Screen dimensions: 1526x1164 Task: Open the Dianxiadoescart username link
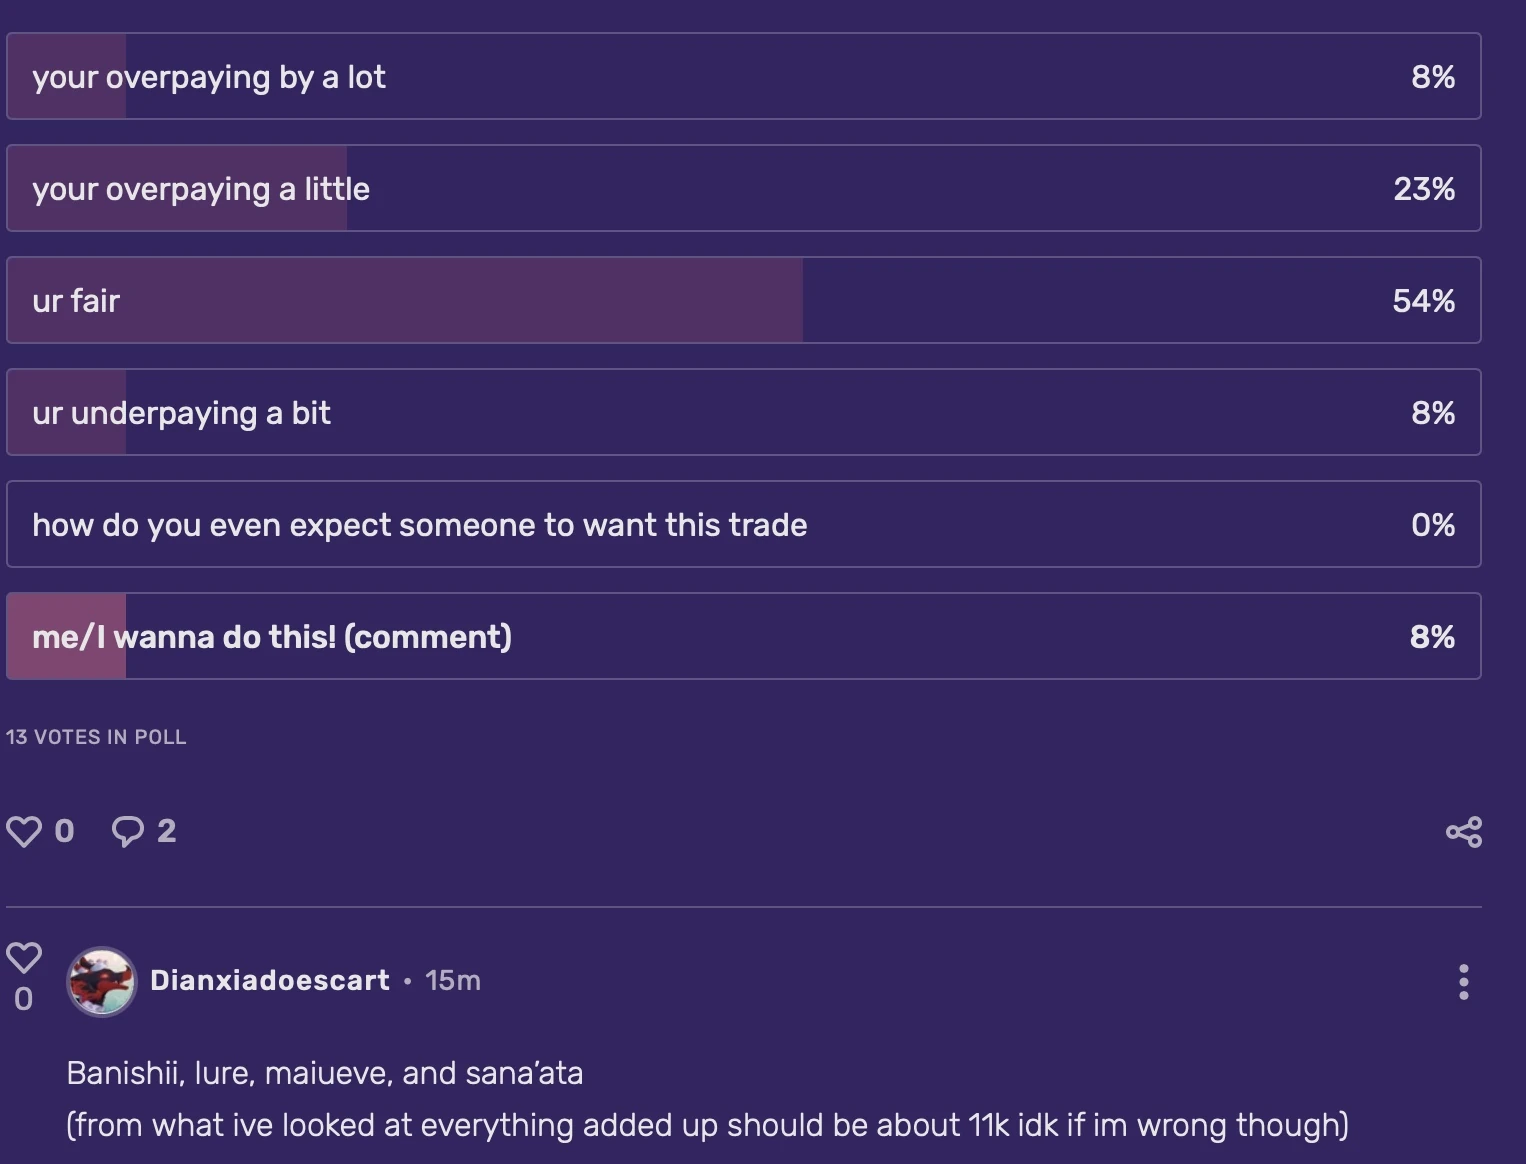click(270, 980)
